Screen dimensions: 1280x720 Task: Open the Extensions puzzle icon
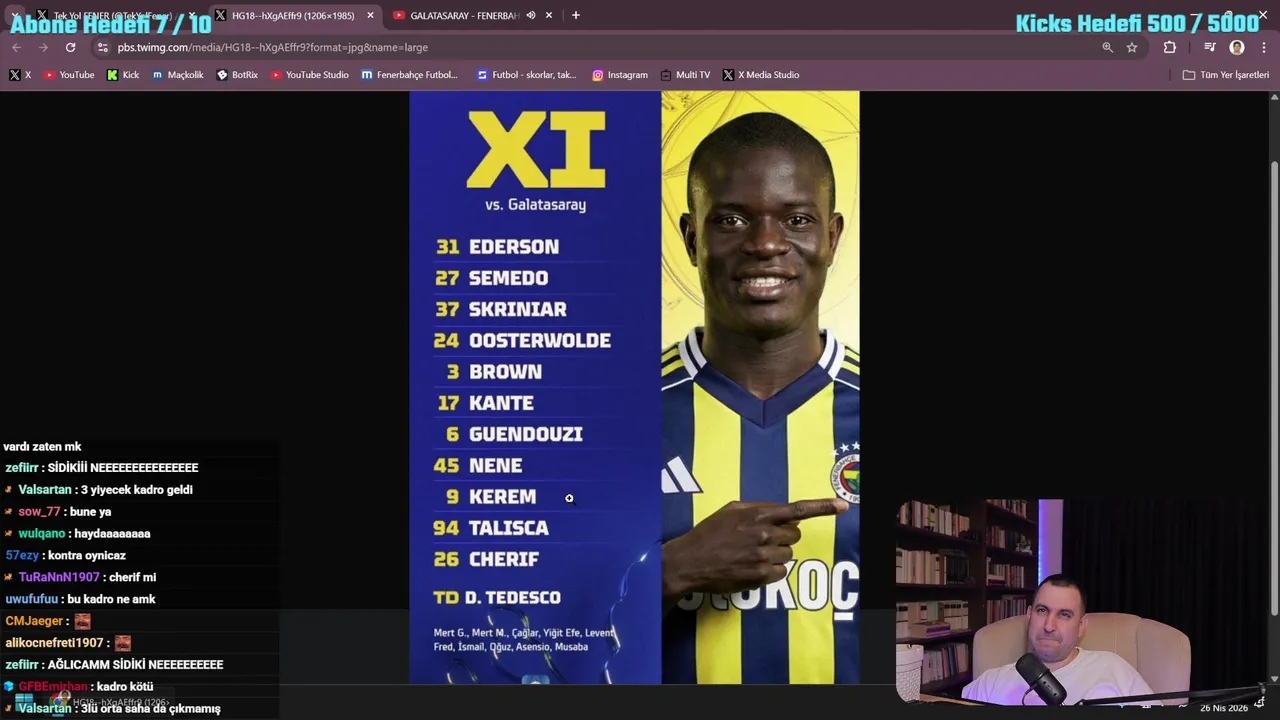pos(1170,47)
